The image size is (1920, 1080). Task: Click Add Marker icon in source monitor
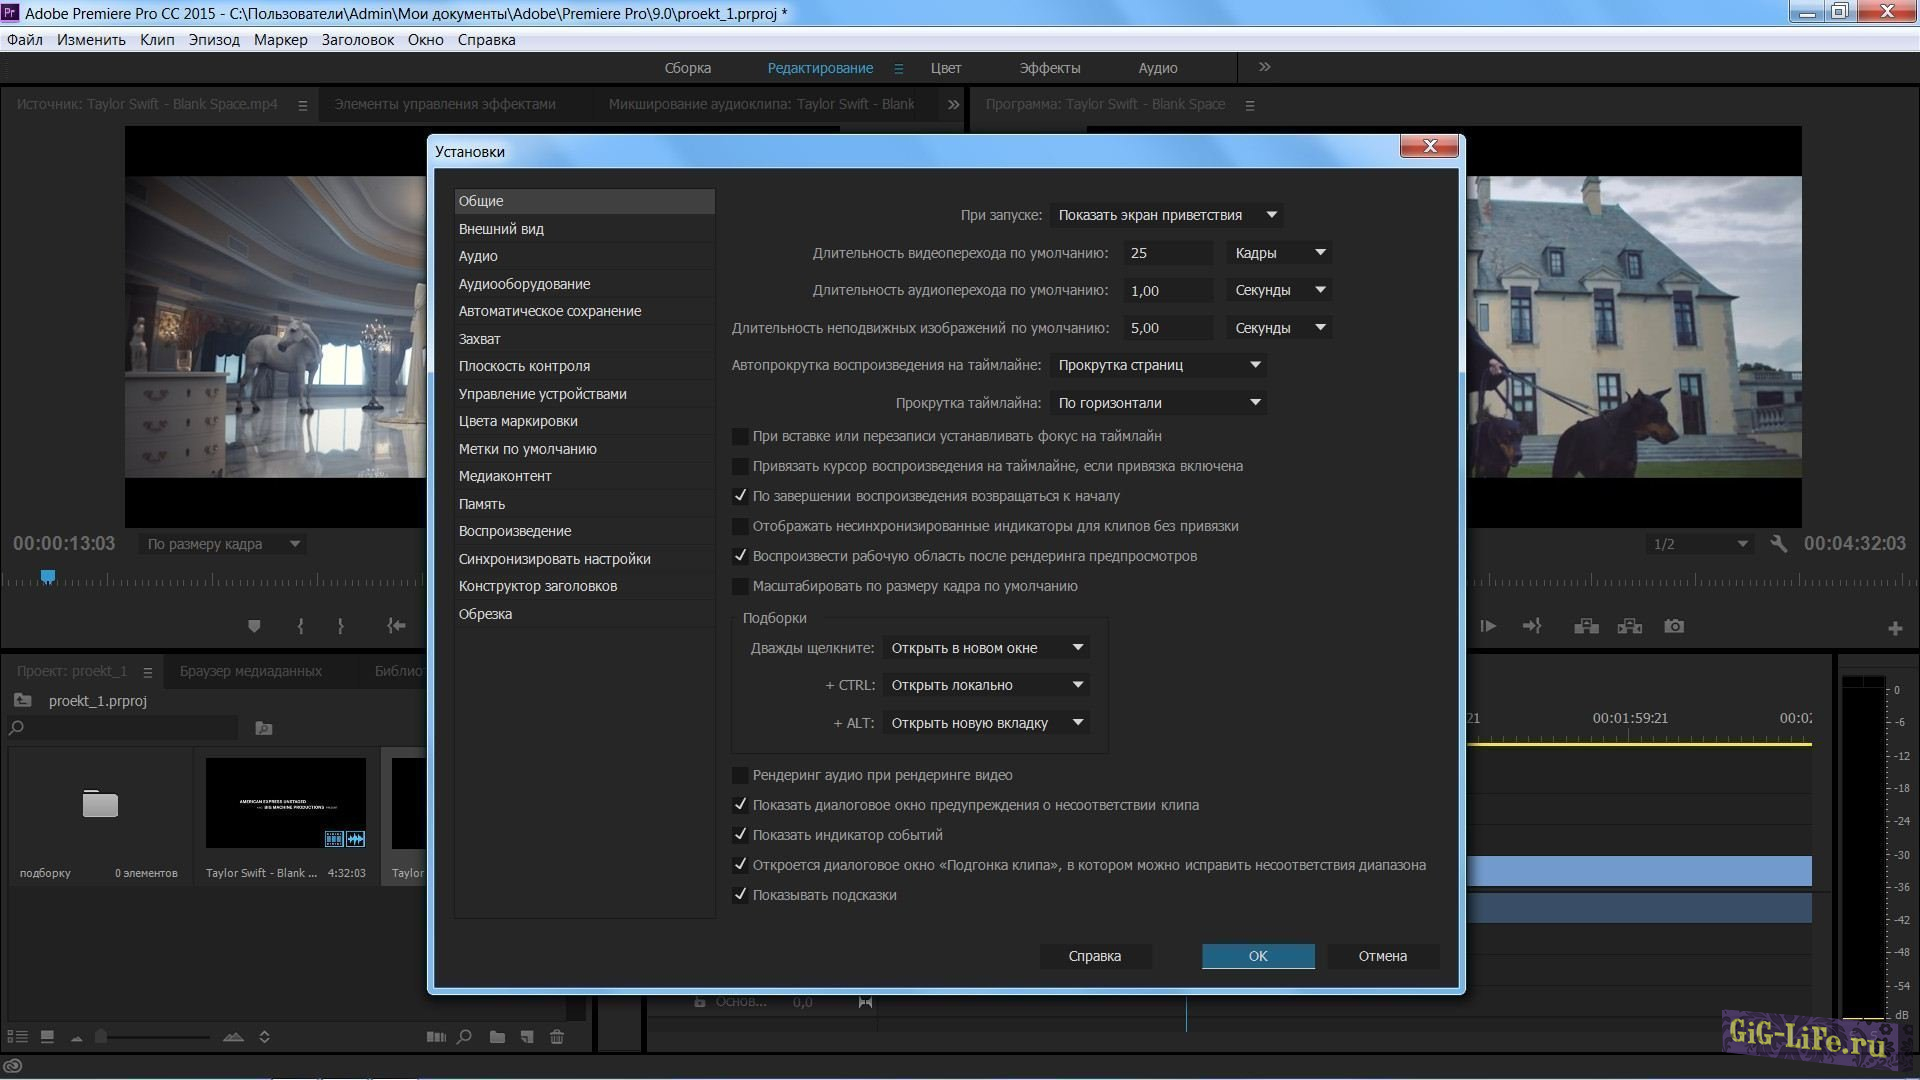254,627
